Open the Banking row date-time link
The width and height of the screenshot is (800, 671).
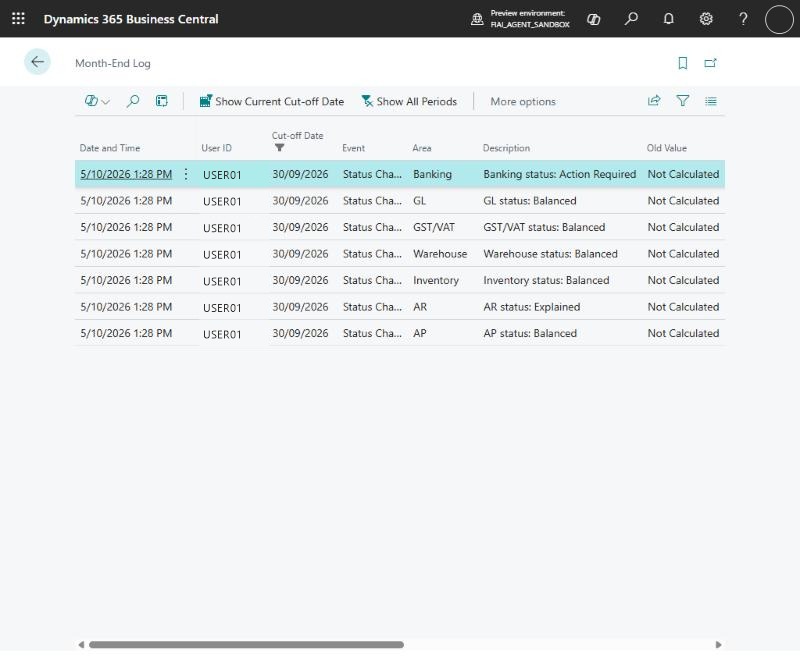point(126,175)
